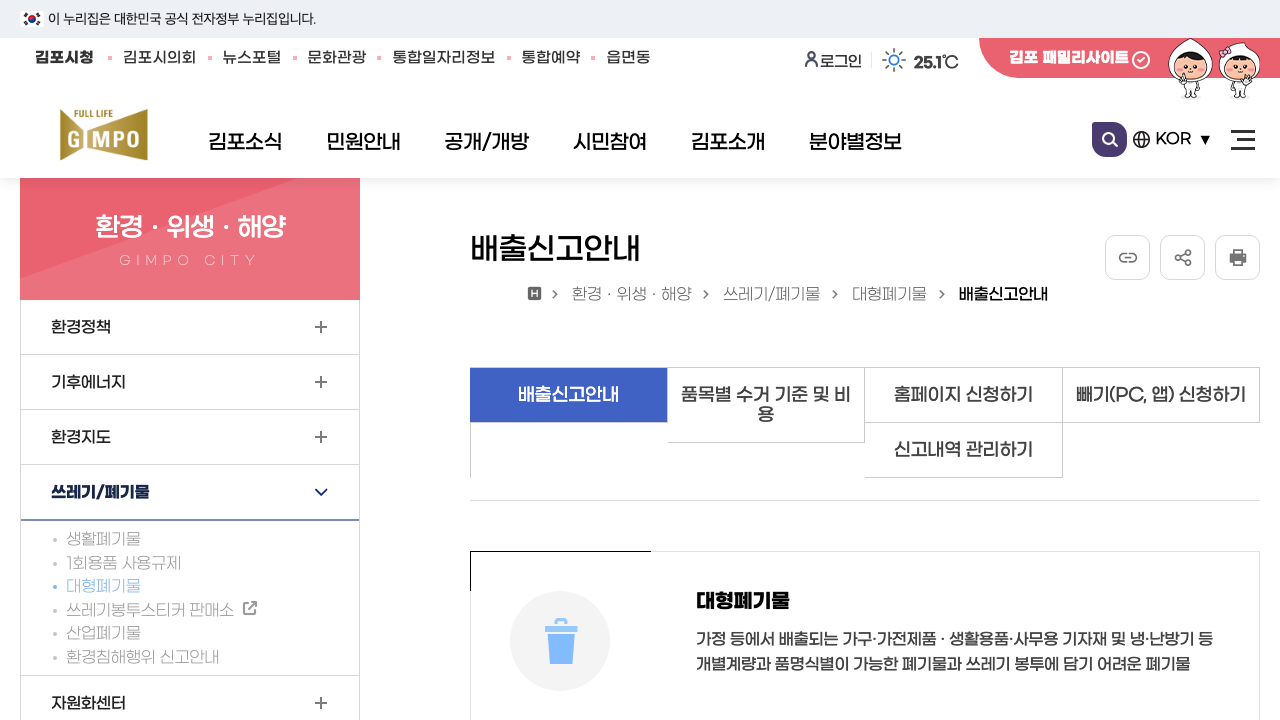Open the 쓰레기봉투스티커 판매소 external link icon
Viewport: 1280px width, 720px height.
pos(250,607)
